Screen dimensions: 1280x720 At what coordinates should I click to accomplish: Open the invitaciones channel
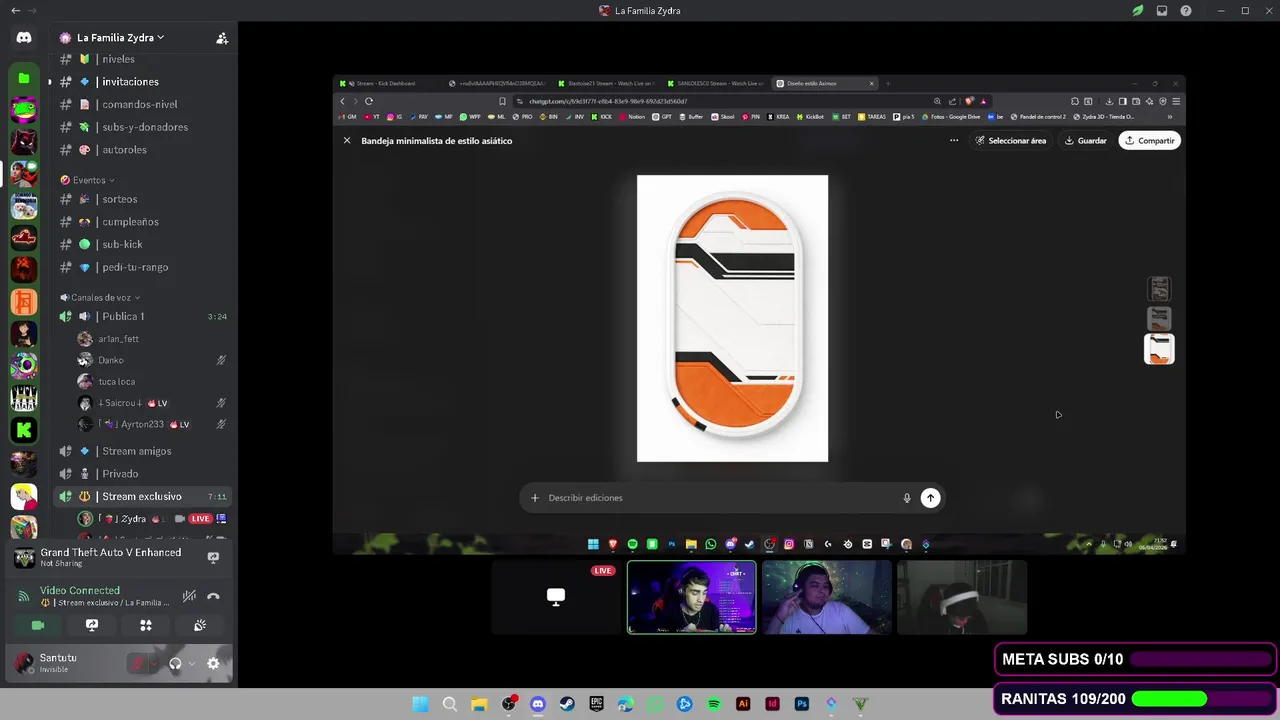click(143, 82)
